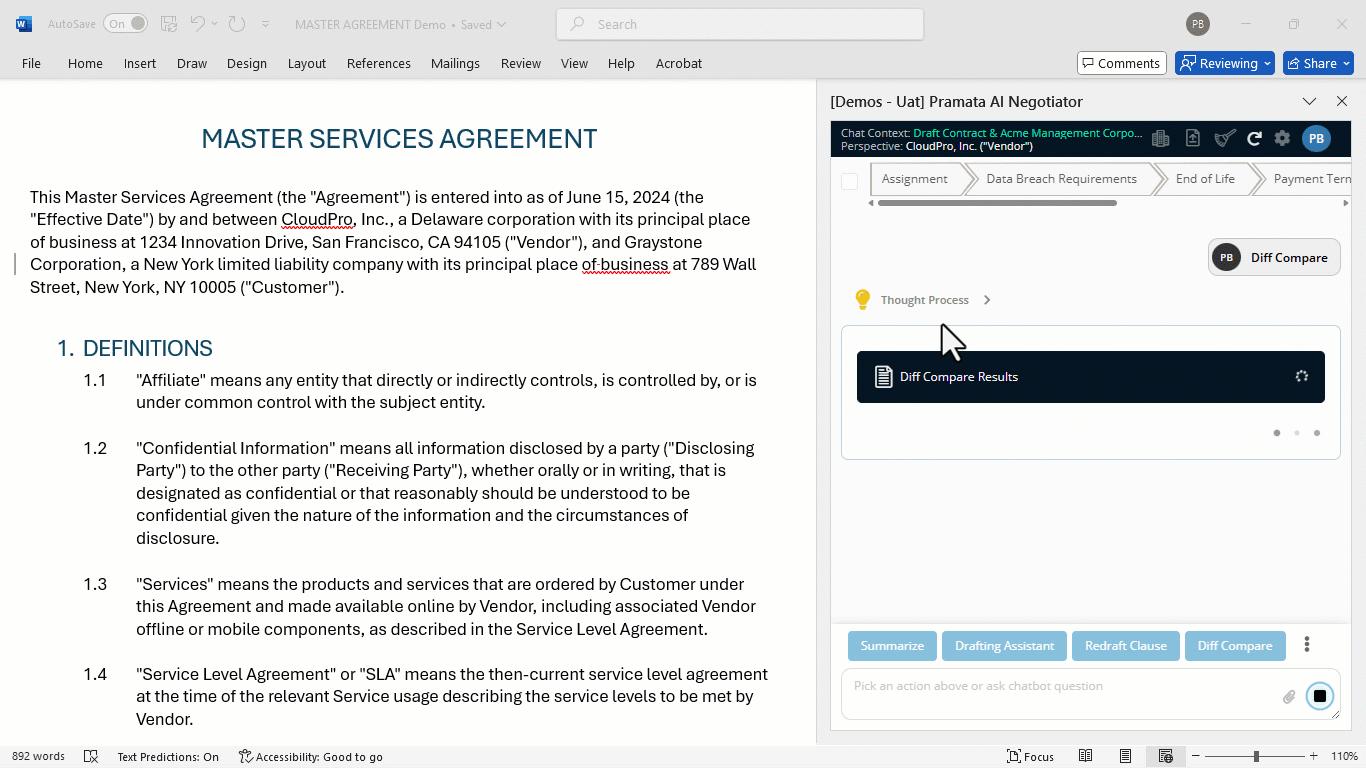Click the stop generation button
This screenshot has height=768, width=1366.
[1320, 696]
